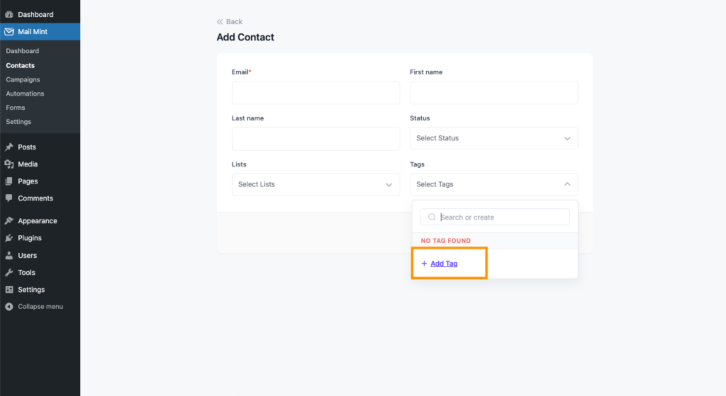Click the Mail Mint envelope icon
This screenshot has width=726, height=396.
pyautogui.click(x=9, y=31)
